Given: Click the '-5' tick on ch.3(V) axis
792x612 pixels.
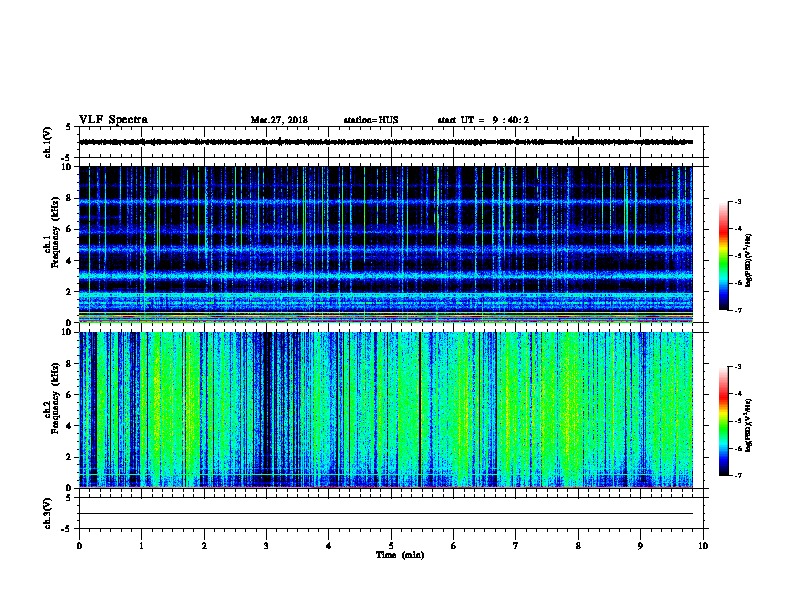Looking at the screenshot, I should coord(67,529).
